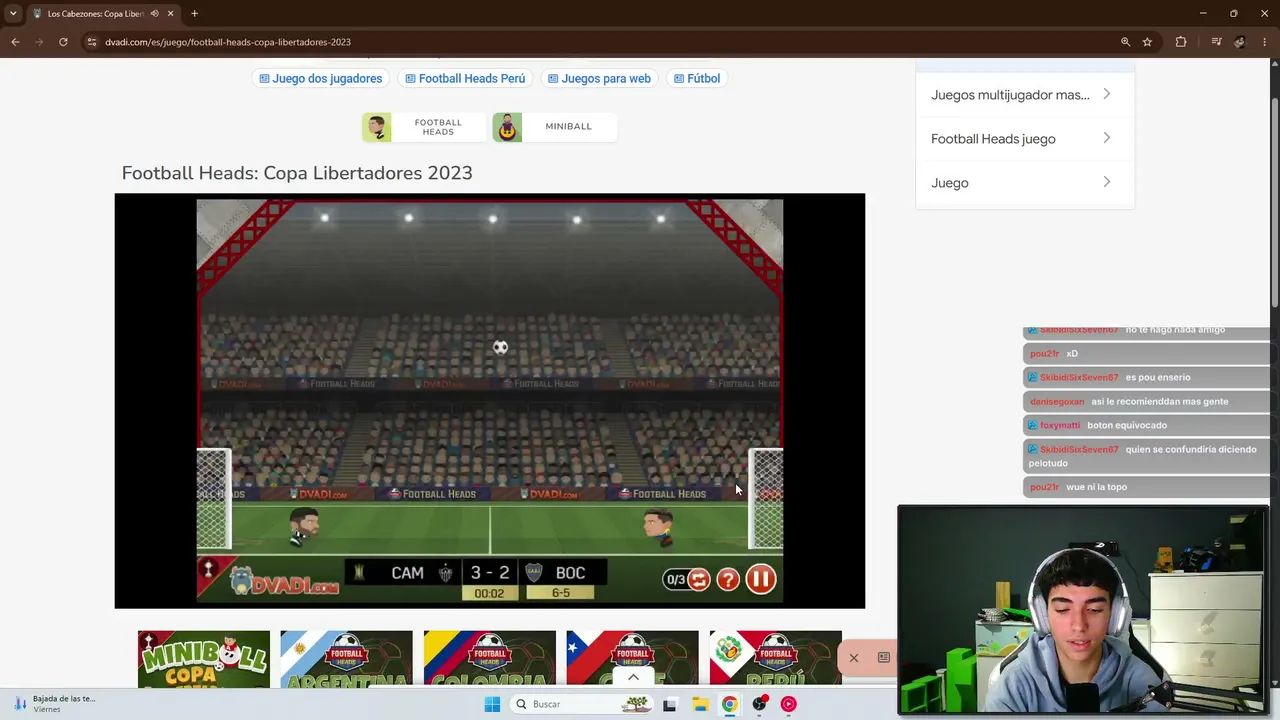Switch to Chrome on the taskbar
The image size is (1280, 720).
click(x=730, y=704)
